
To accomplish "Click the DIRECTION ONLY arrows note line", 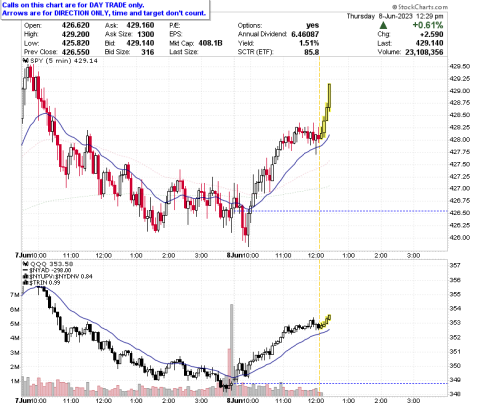I will click(x=104, y=13).
